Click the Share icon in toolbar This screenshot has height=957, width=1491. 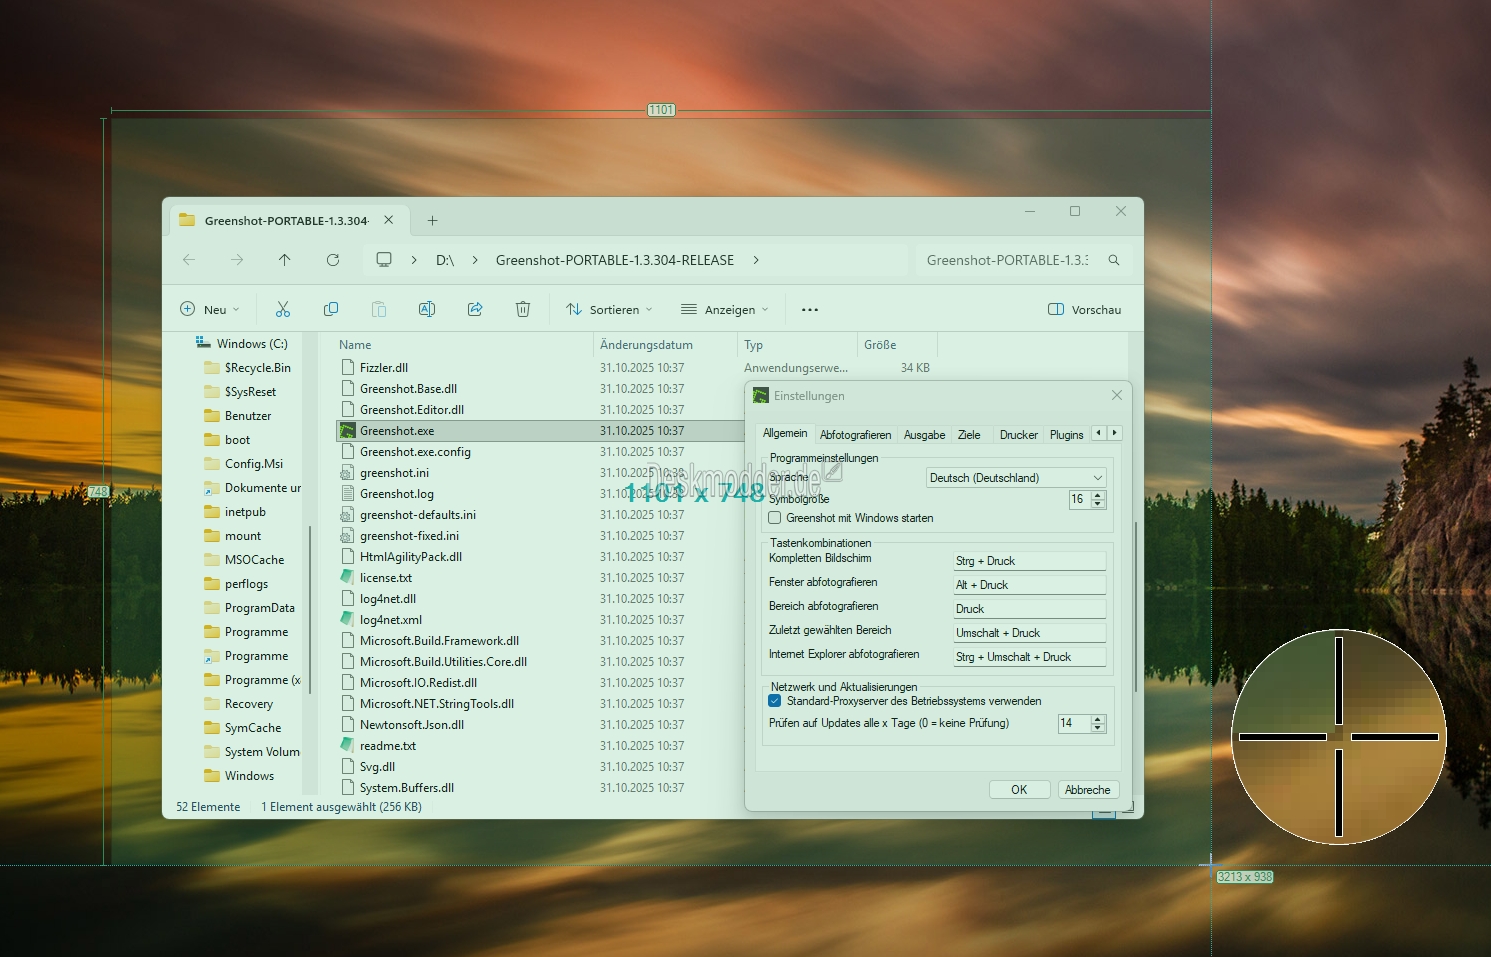tap(475, 310)
